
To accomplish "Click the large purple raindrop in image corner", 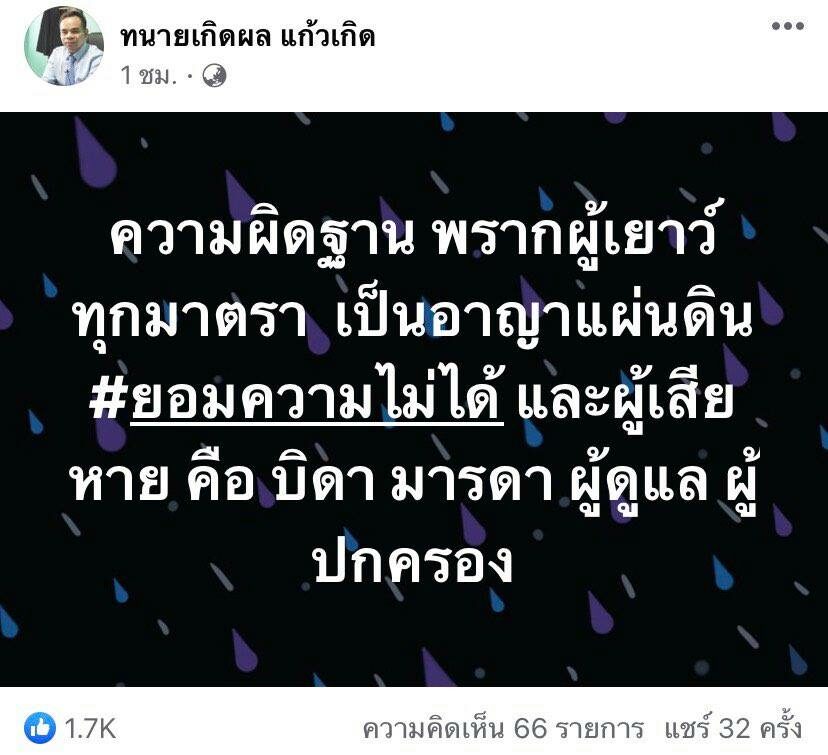I will [94, 155].
